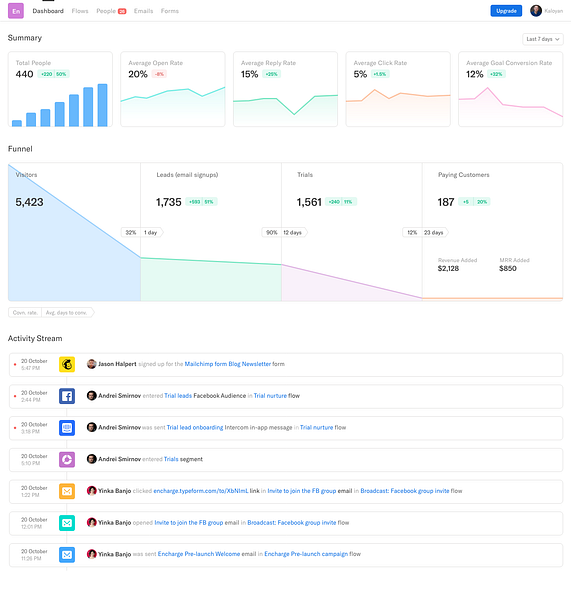
Task: Click the teal email opened icon
Action: [67, 523]
